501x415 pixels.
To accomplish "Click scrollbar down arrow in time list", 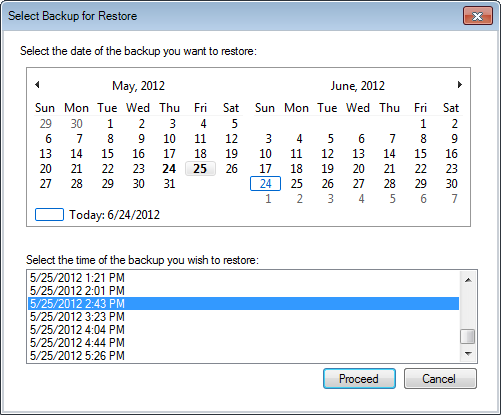I will (468, 354).
